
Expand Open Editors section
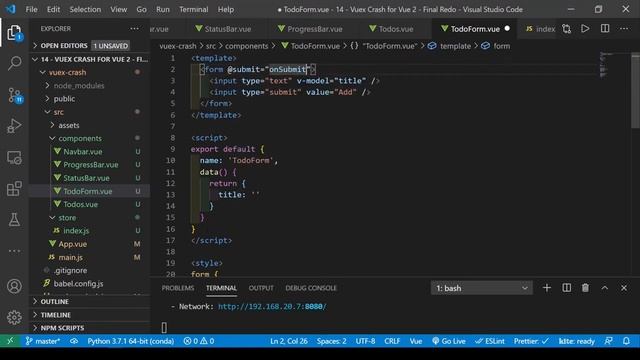tap(89, 46)
